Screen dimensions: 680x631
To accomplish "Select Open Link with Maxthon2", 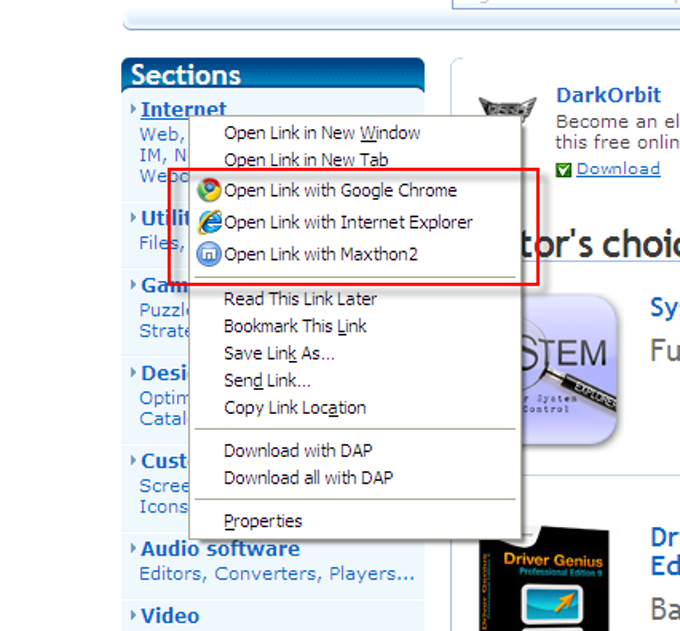I will [x=355, y=254].
